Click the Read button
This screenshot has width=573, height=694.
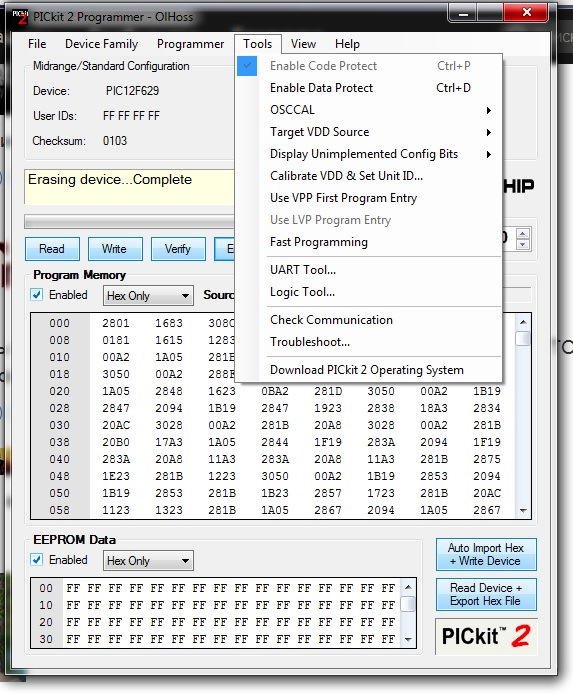52,249
